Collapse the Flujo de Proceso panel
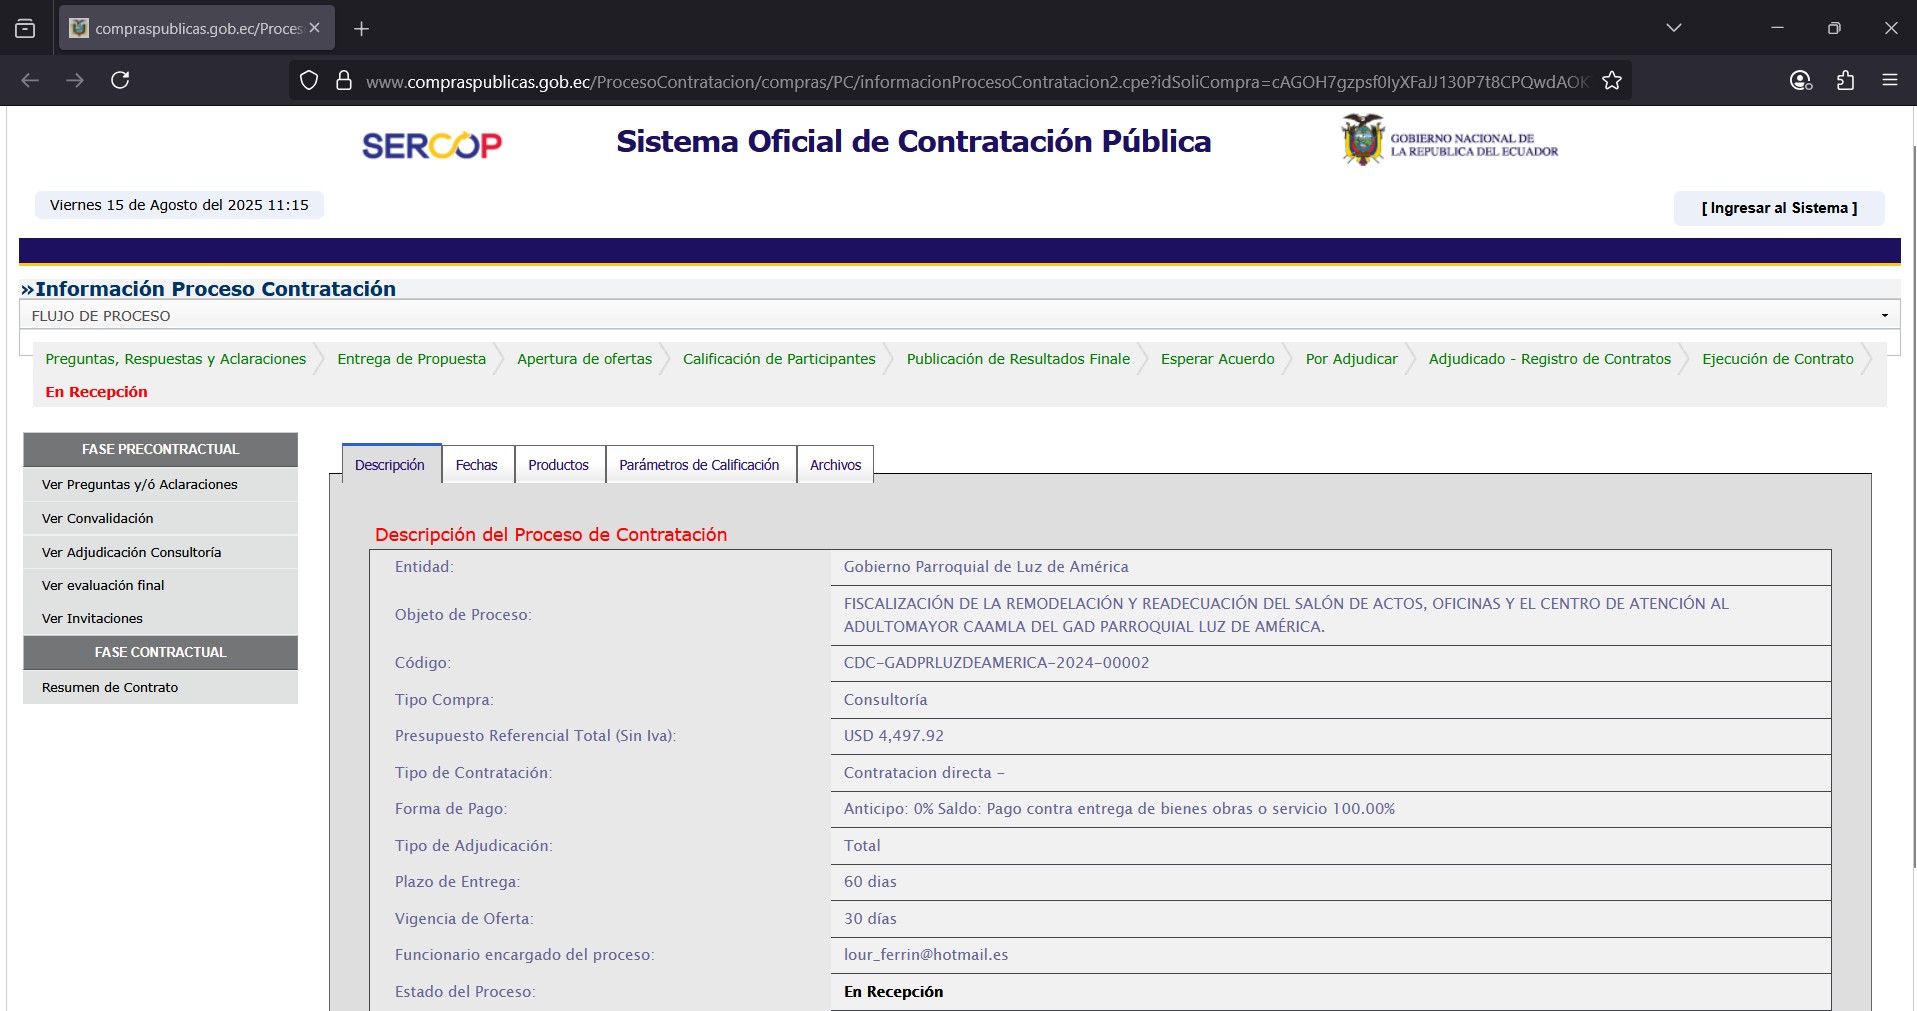Image resolution: width=1917 pixels, height=1011 pixels. point(1884,316)
